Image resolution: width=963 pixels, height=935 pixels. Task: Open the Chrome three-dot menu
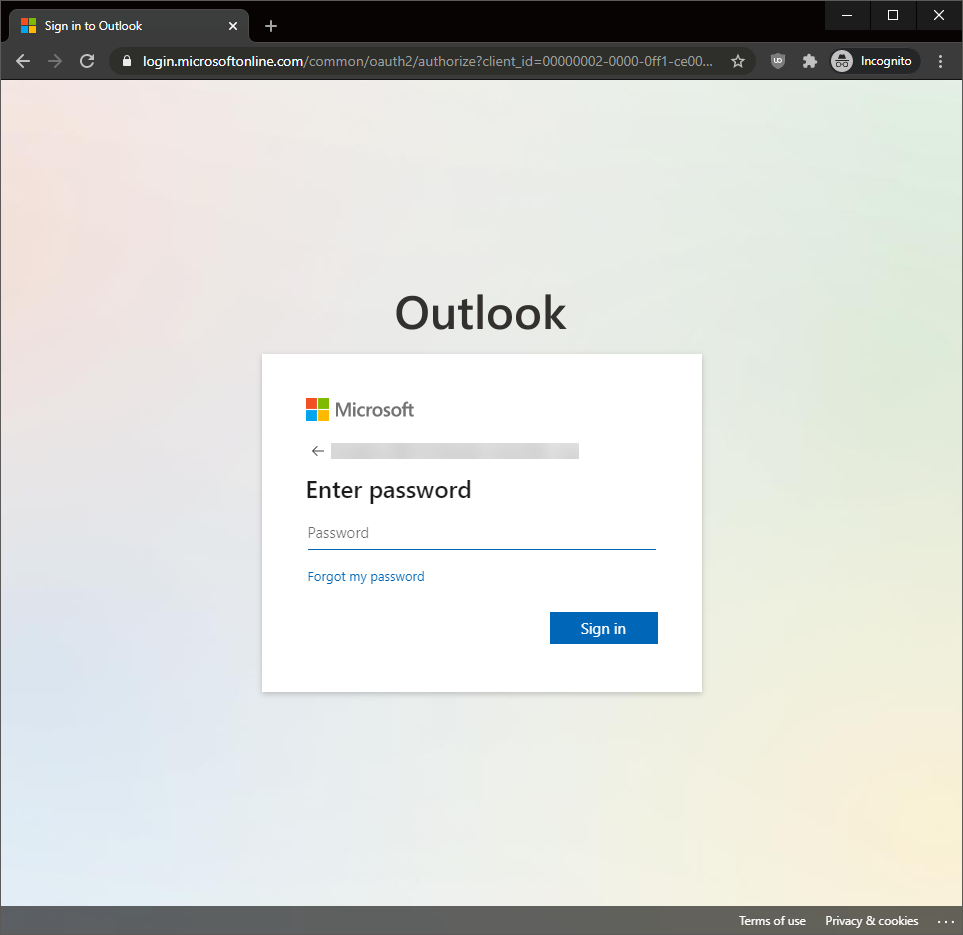[x=940, y=61]
